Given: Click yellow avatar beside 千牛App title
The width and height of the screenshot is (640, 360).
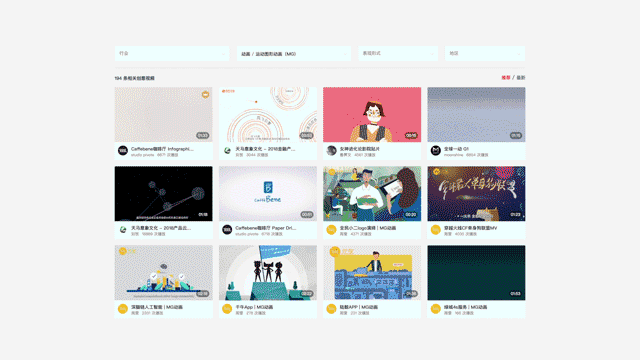Looking at the screenshot, I should [x=227, y=309].
